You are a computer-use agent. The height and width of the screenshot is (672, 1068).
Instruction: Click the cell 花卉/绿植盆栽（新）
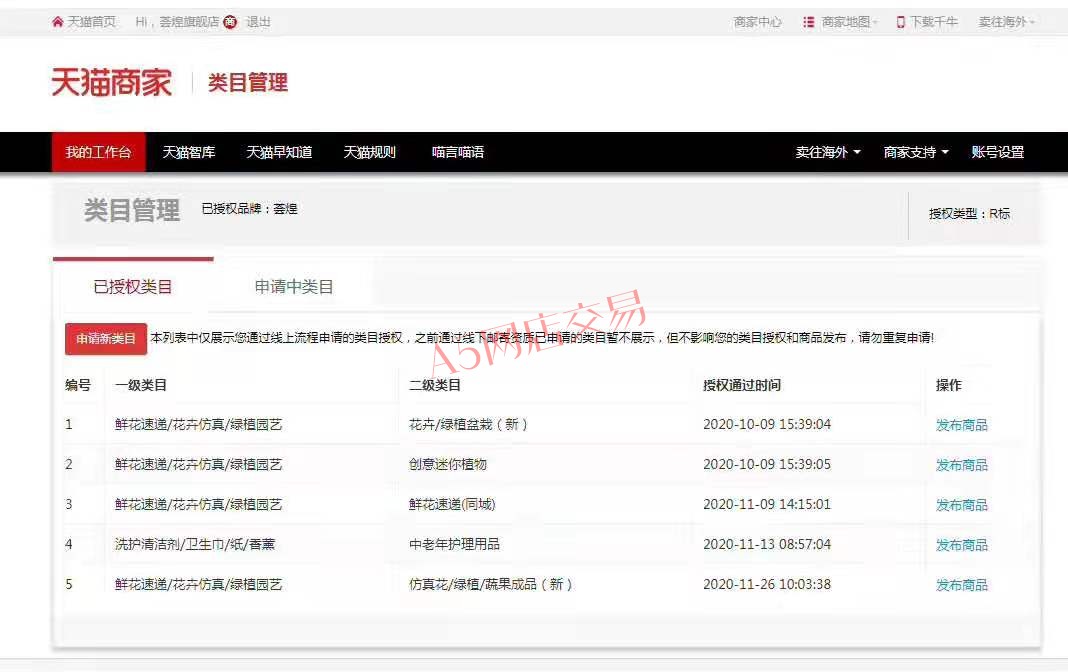(x=468, y=424)
